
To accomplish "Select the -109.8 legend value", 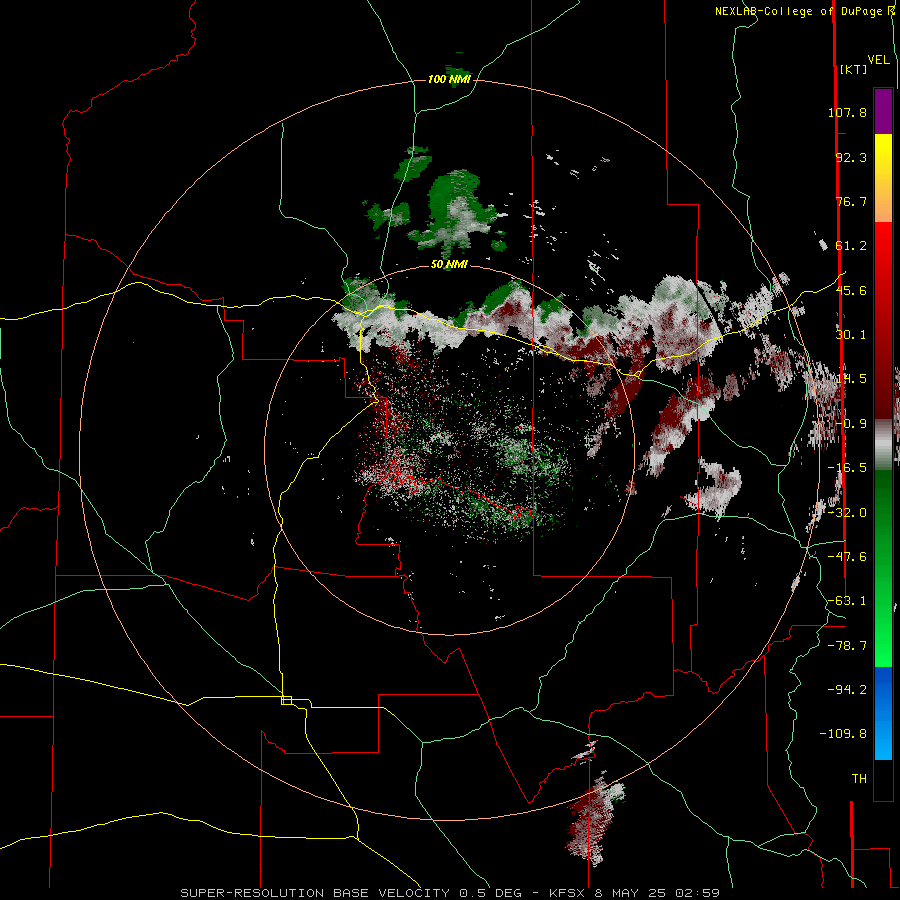I will click(843, 734).
